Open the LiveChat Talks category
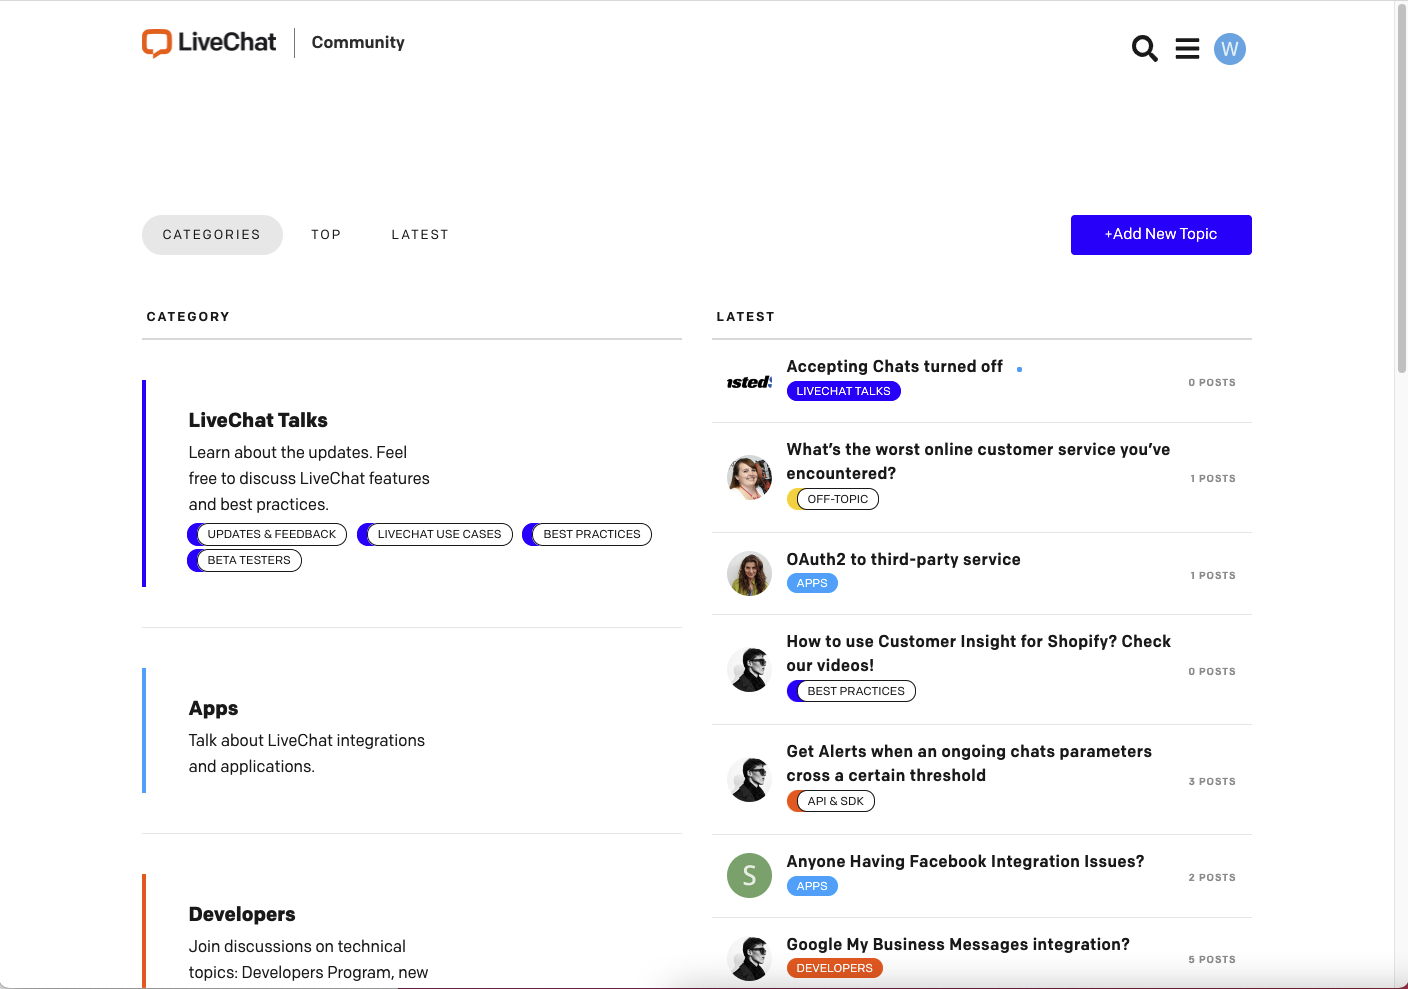 (x=258, y=420)
